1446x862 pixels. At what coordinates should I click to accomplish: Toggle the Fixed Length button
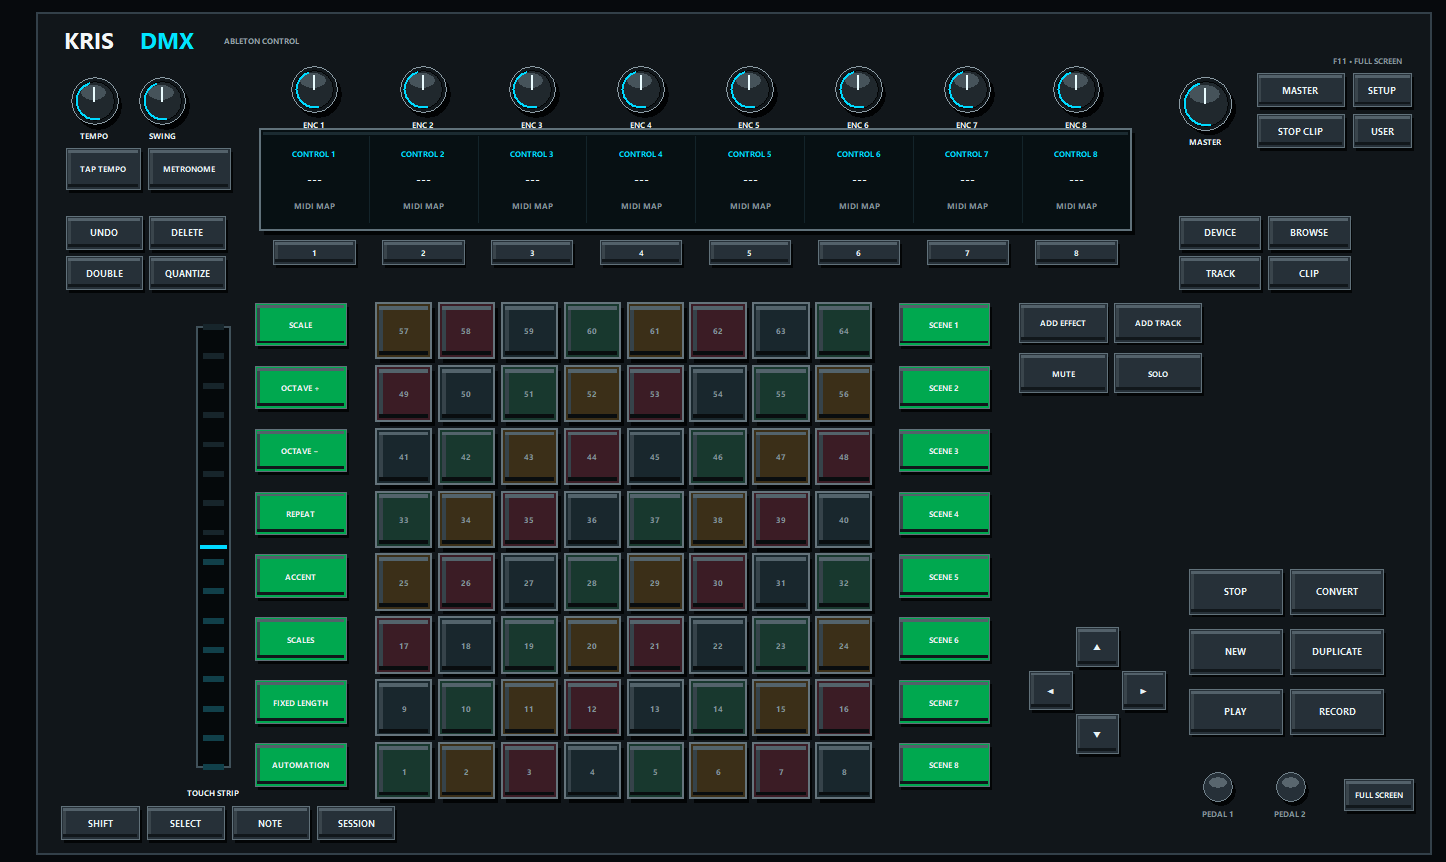pos(301,703)
